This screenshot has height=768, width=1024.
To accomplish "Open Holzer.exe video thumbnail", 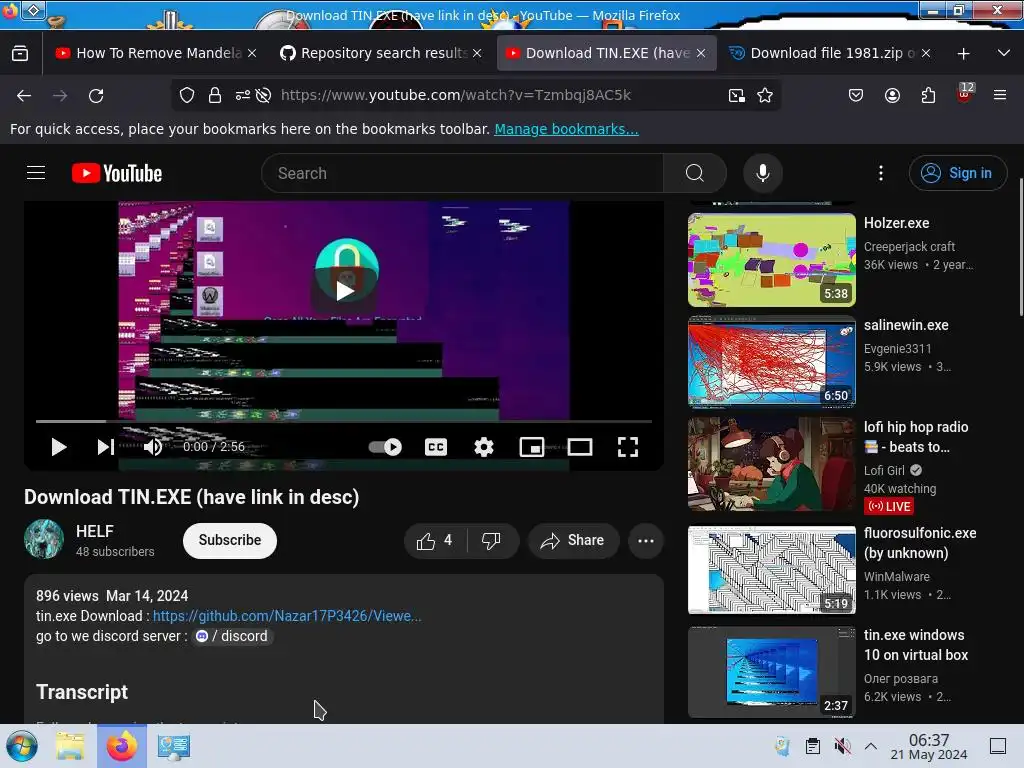I will coord(771,260).
